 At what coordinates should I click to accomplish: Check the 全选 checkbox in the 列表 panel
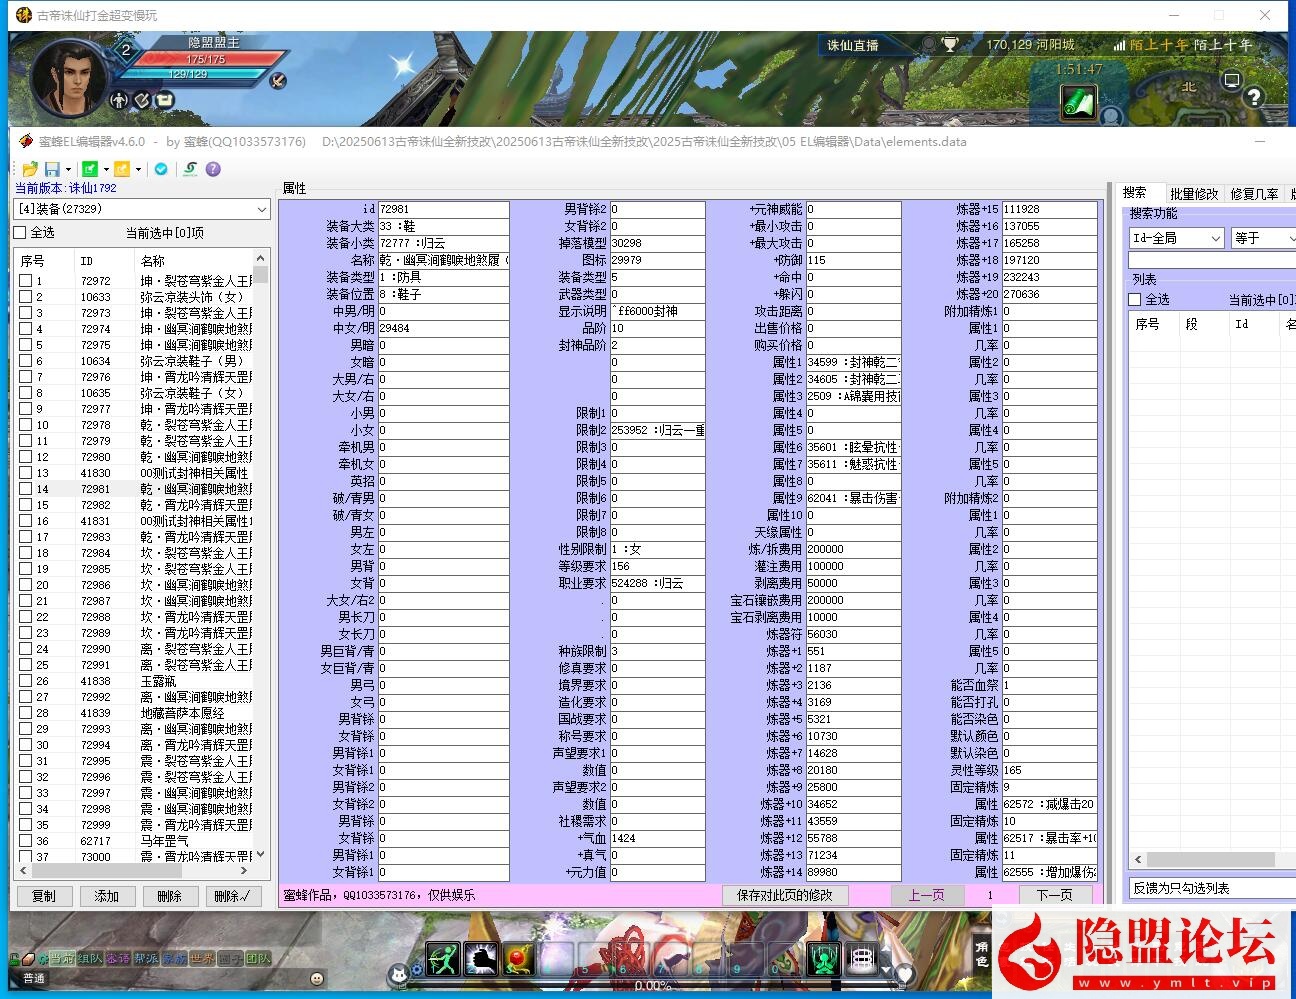click(x=1134, y=298)
